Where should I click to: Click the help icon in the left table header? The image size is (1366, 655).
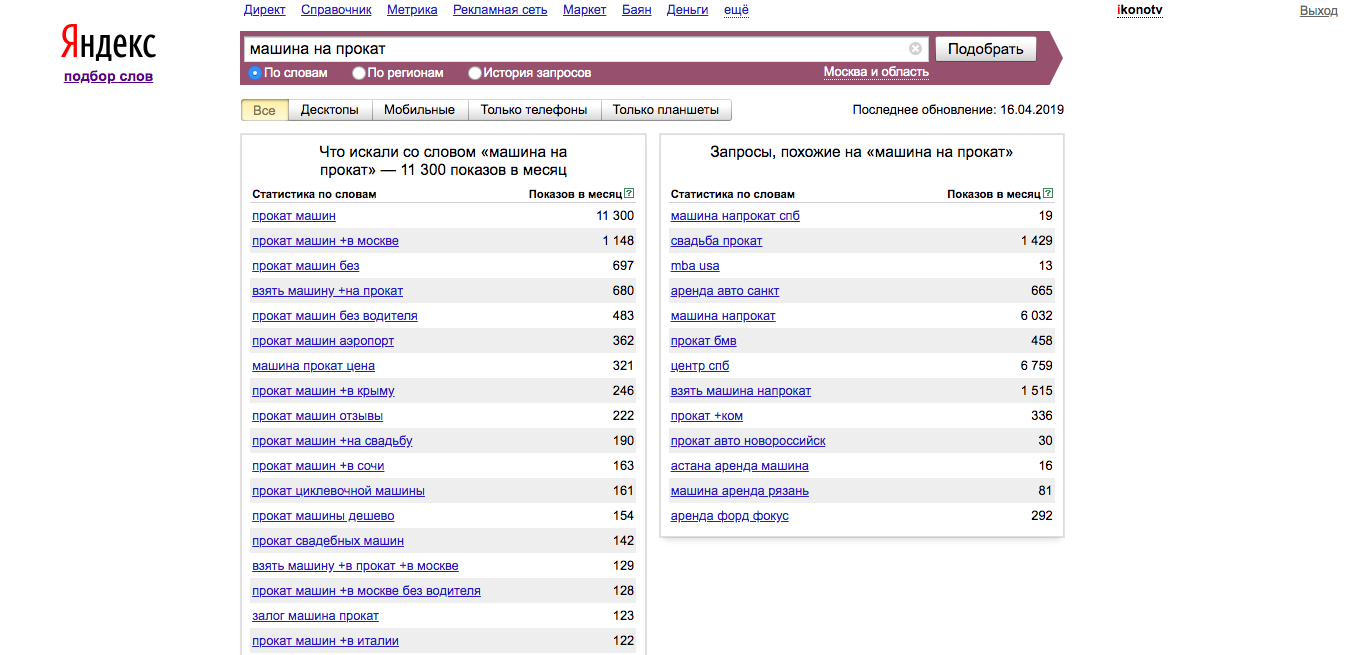[629, 194]
